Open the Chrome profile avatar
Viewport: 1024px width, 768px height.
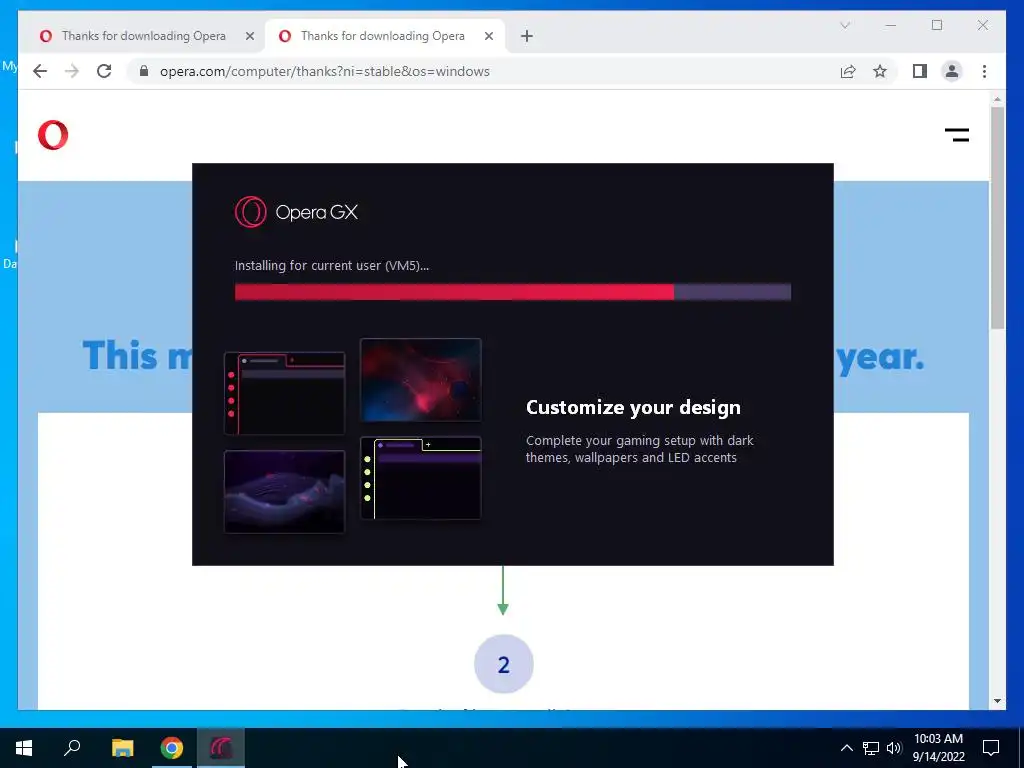click(x=952, y=71)
